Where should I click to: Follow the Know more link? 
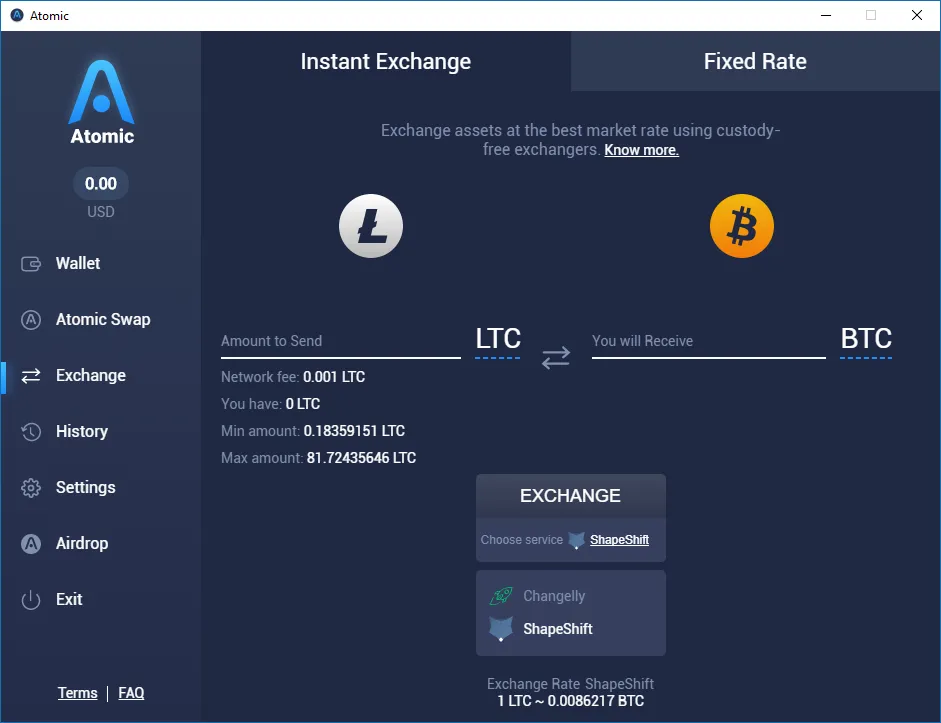[x=641, y=150]
